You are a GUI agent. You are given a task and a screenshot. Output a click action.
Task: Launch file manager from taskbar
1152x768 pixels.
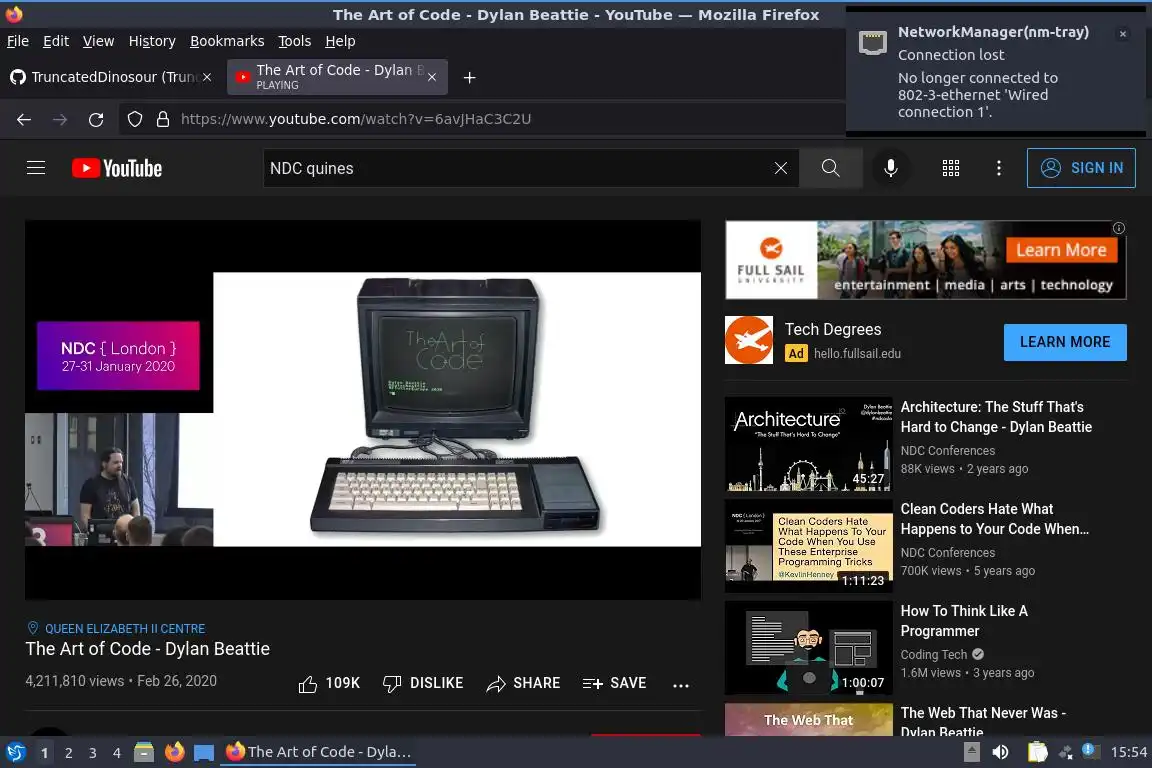tap(144, 752)
